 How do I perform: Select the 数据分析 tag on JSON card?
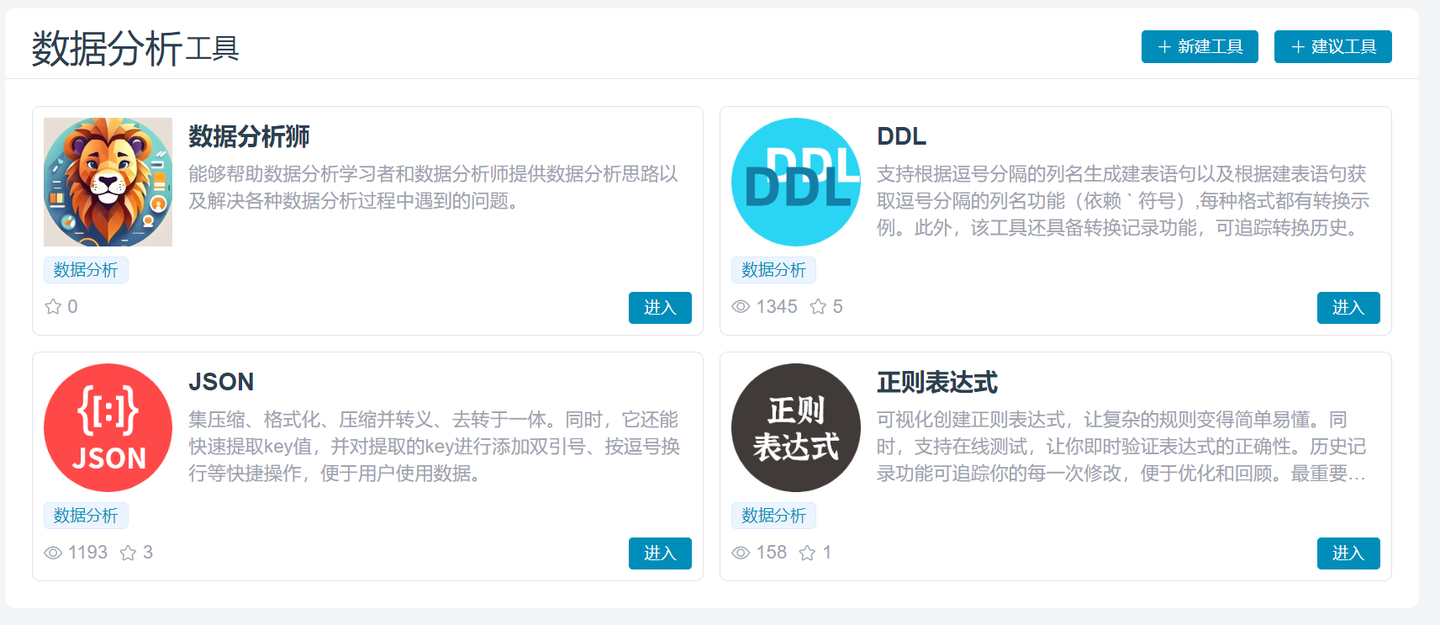pyautogui.click(x=86, y=516)
